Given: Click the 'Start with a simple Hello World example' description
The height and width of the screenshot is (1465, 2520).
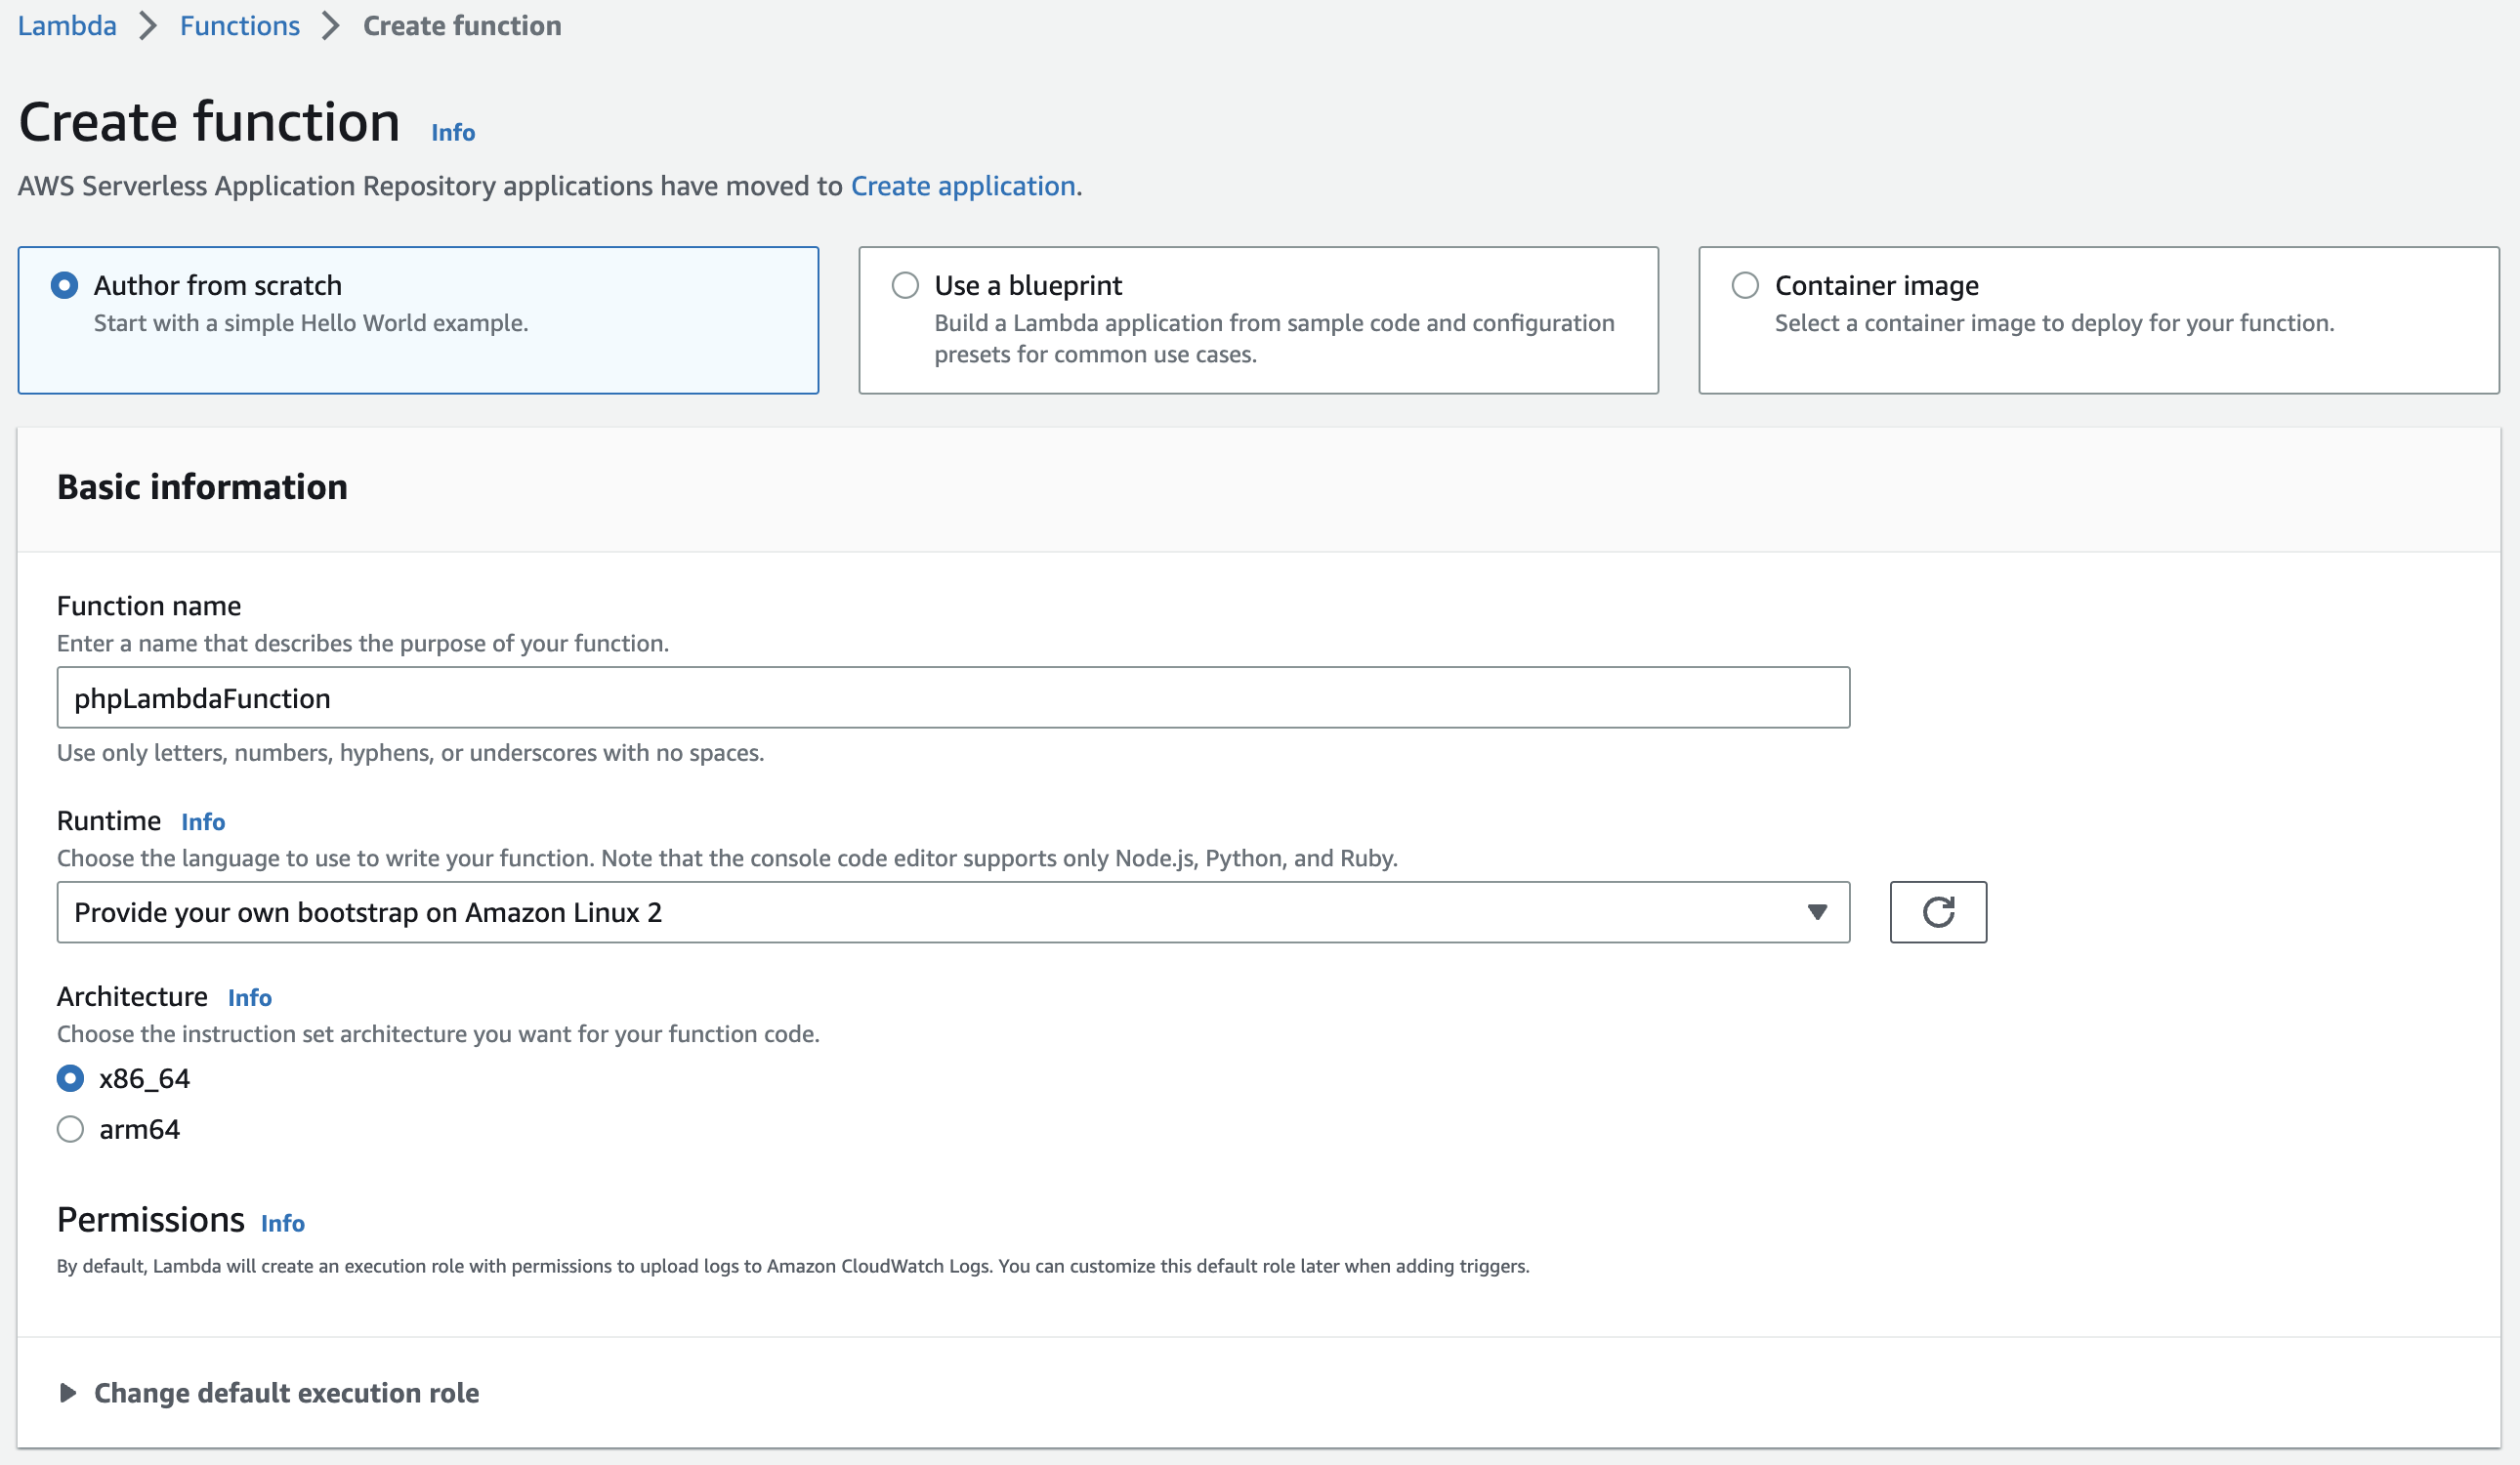Looking at the screenshot, I should [311, 323].
